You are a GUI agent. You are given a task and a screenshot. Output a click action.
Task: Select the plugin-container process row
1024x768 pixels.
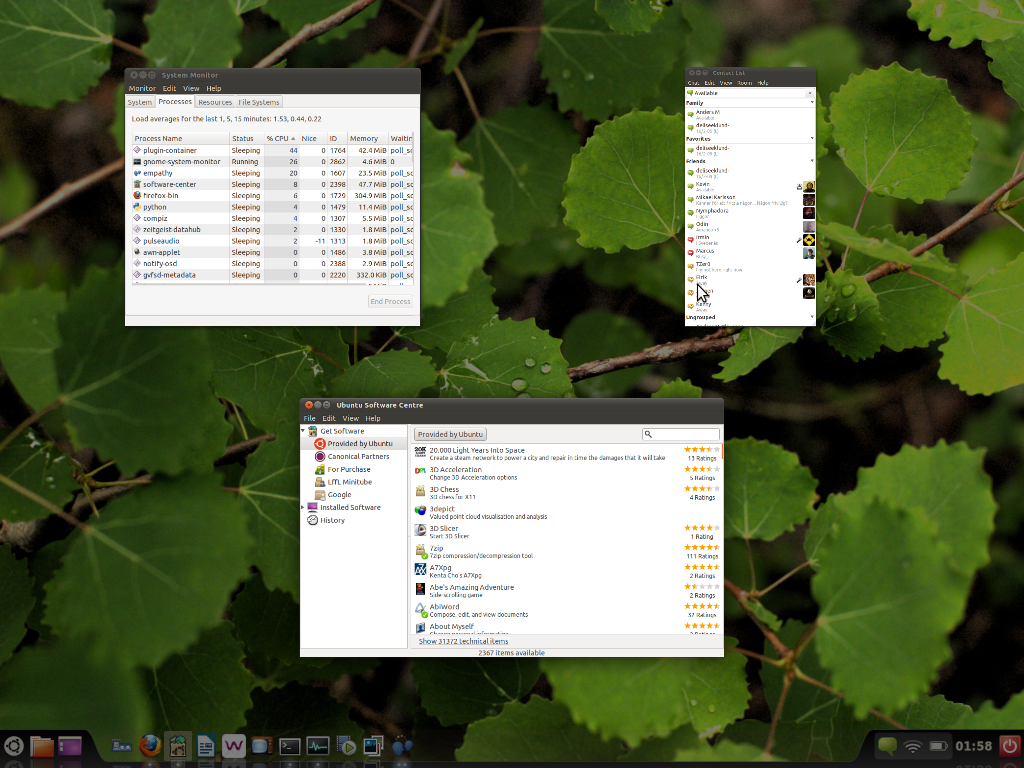pos(272,150)
